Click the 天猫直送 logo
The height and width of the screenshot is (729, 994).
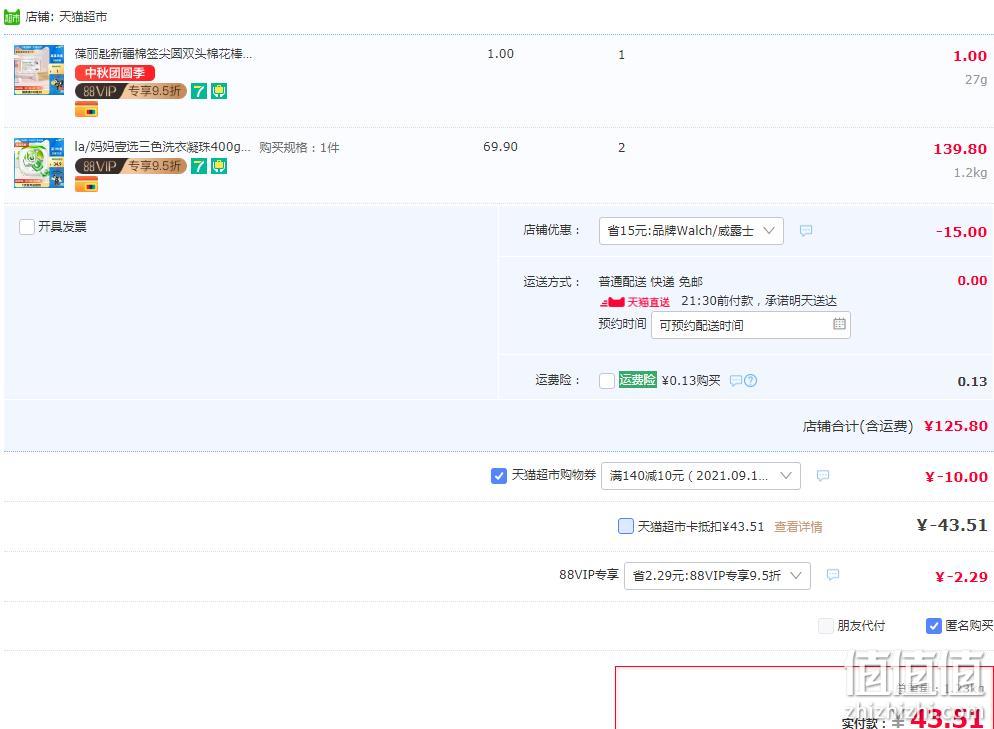635,302
